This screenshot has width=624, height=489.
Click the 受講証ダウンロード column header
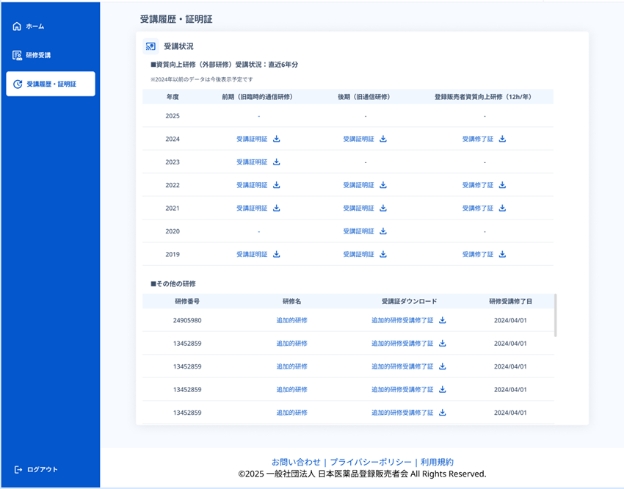pyautogui.click(x=409, y=301)
